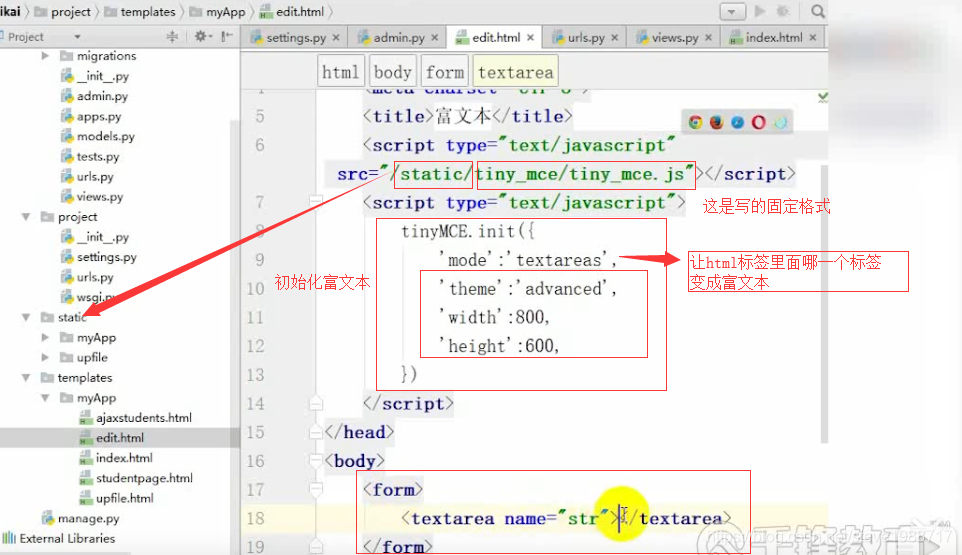This screenshot has height=555, width=962.
Task: Expand the upfile folder
Action: pyautogui.click(x=45, y=357)
